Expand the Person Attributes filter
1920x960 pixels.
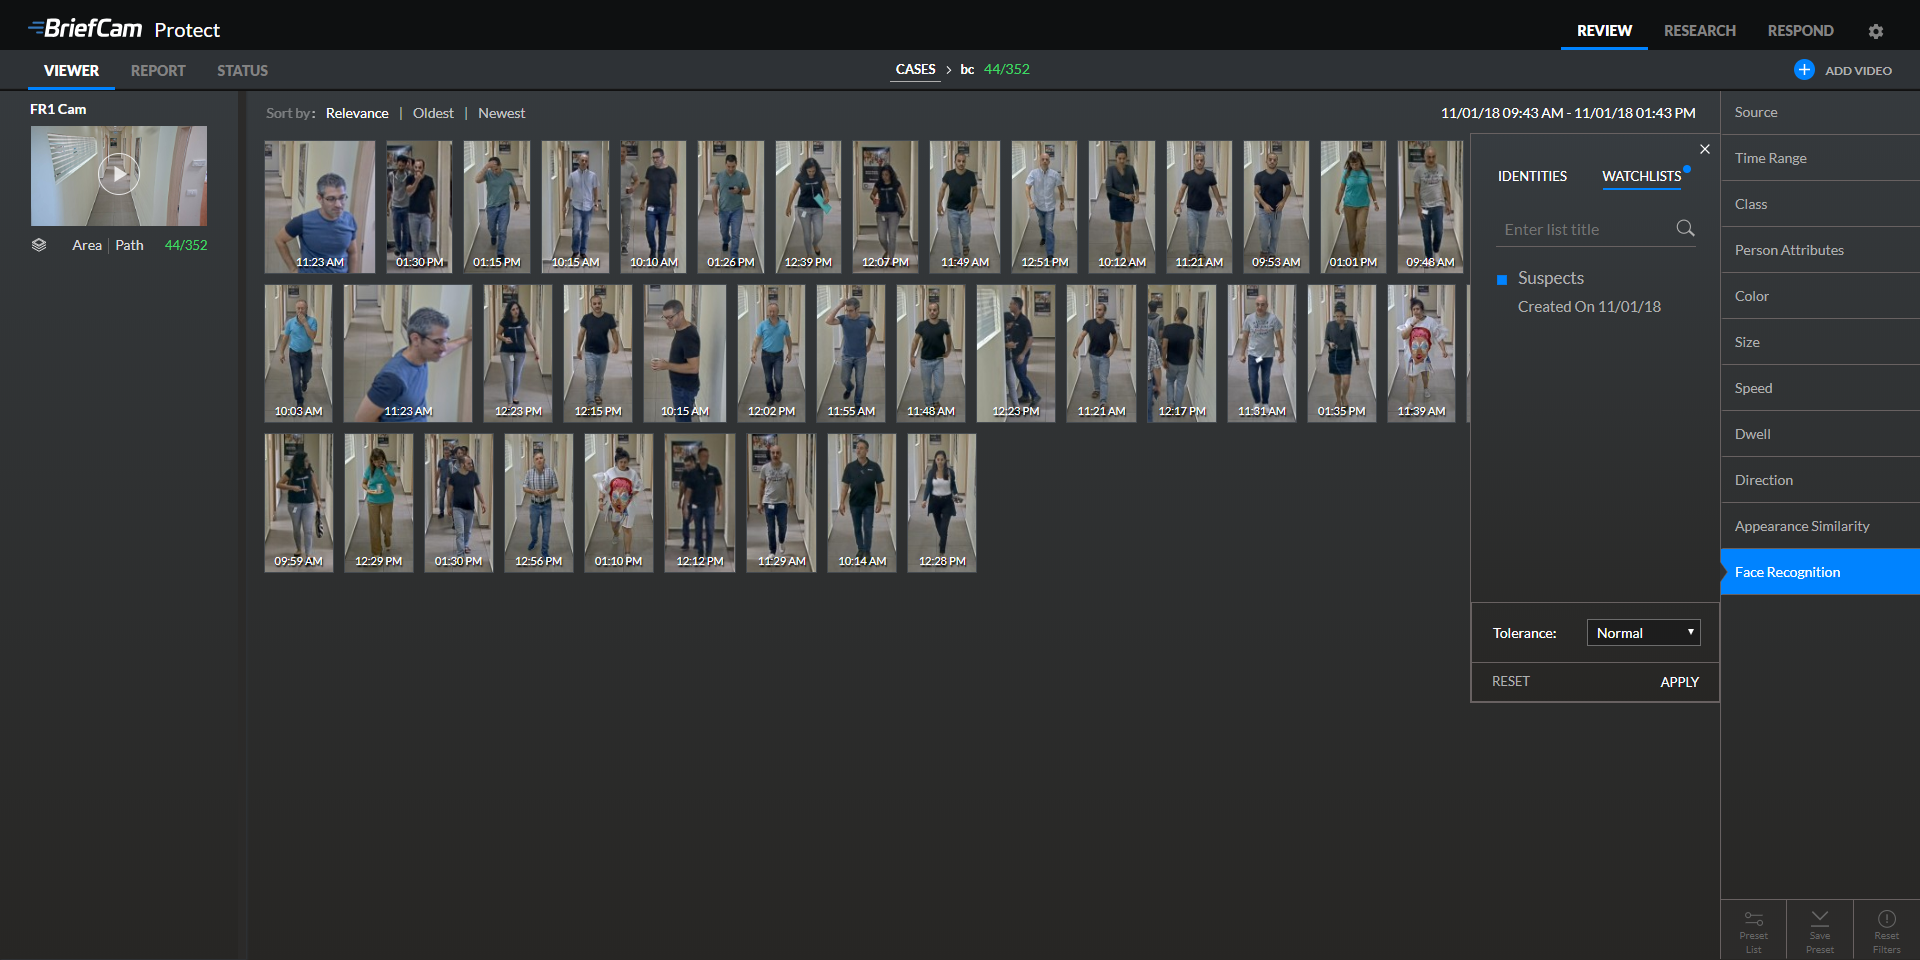[1789, 250]
